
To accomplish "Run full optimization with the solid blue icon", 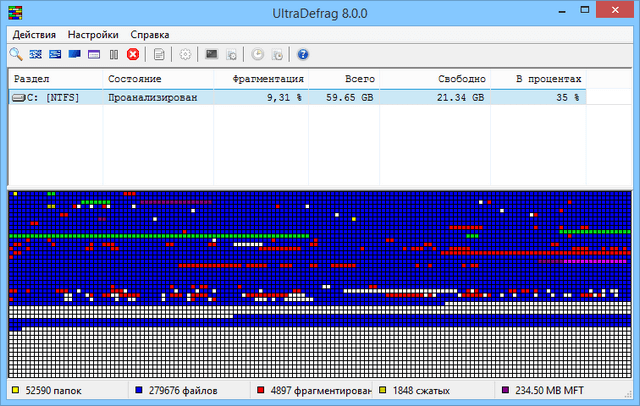I will [74, 54].
